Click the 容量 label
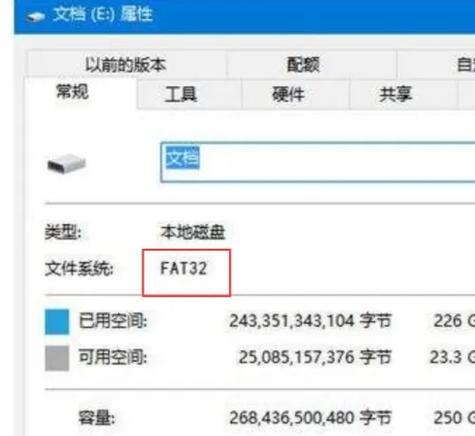The height and width of the screenshot is (436, 475). (x=97, y=418)
